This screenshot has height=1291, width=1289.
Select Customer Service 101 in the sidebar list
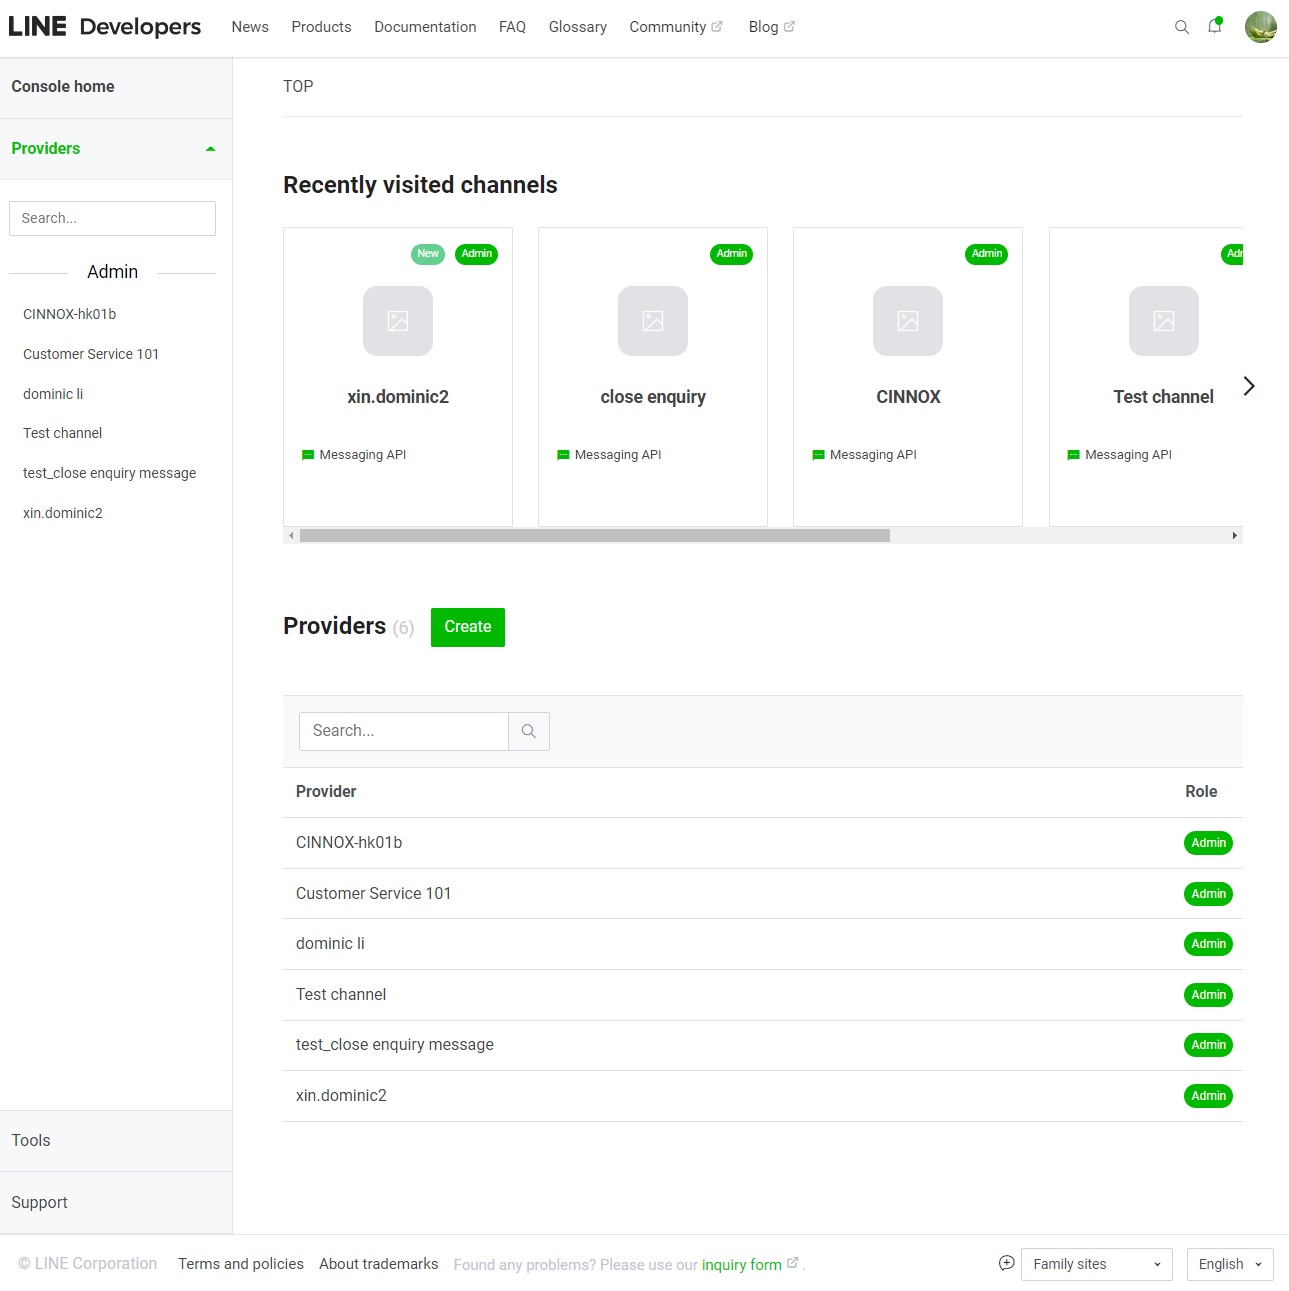pyautogui.click(x=91, y=354)
